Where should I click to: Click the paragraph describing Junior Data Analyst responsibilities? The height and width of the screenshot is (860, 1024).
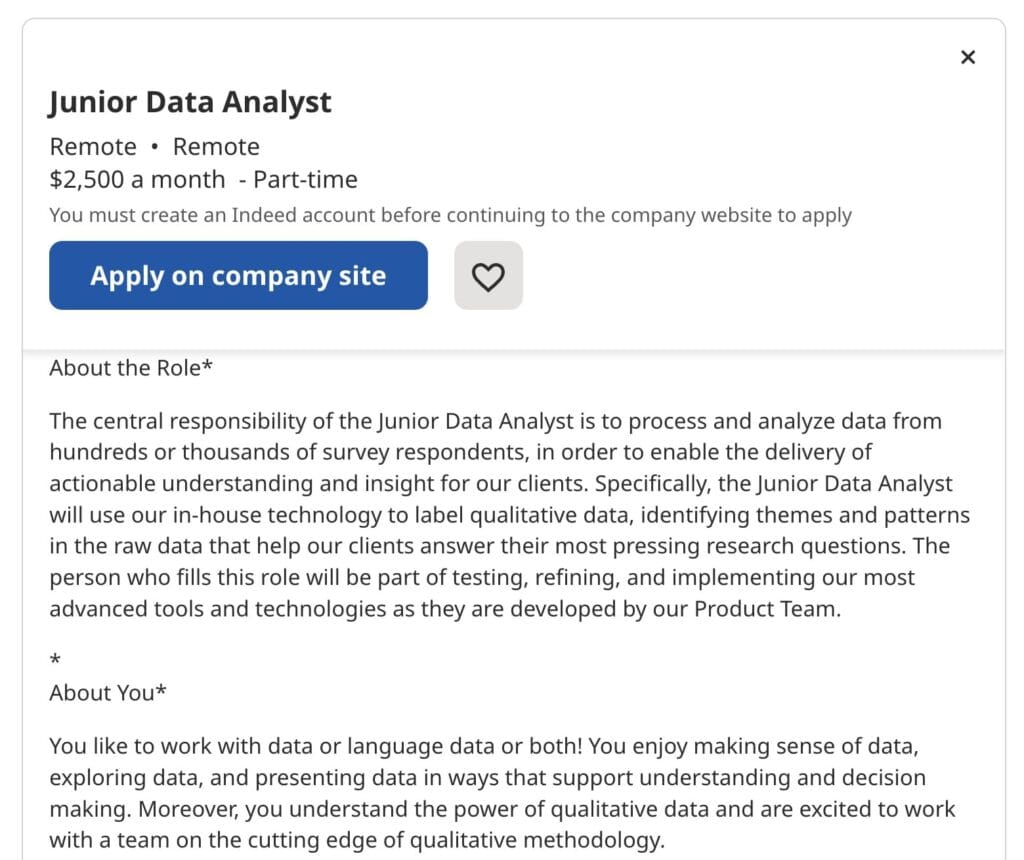[x=500, y=514]
